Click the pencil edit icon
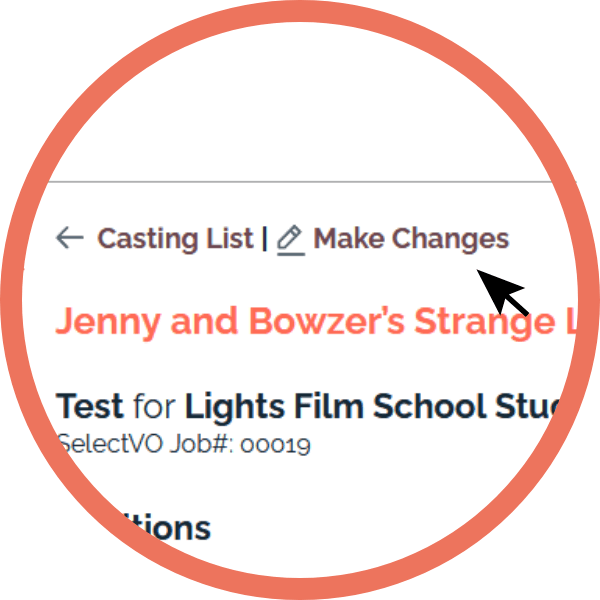 [x=290, y=240]
